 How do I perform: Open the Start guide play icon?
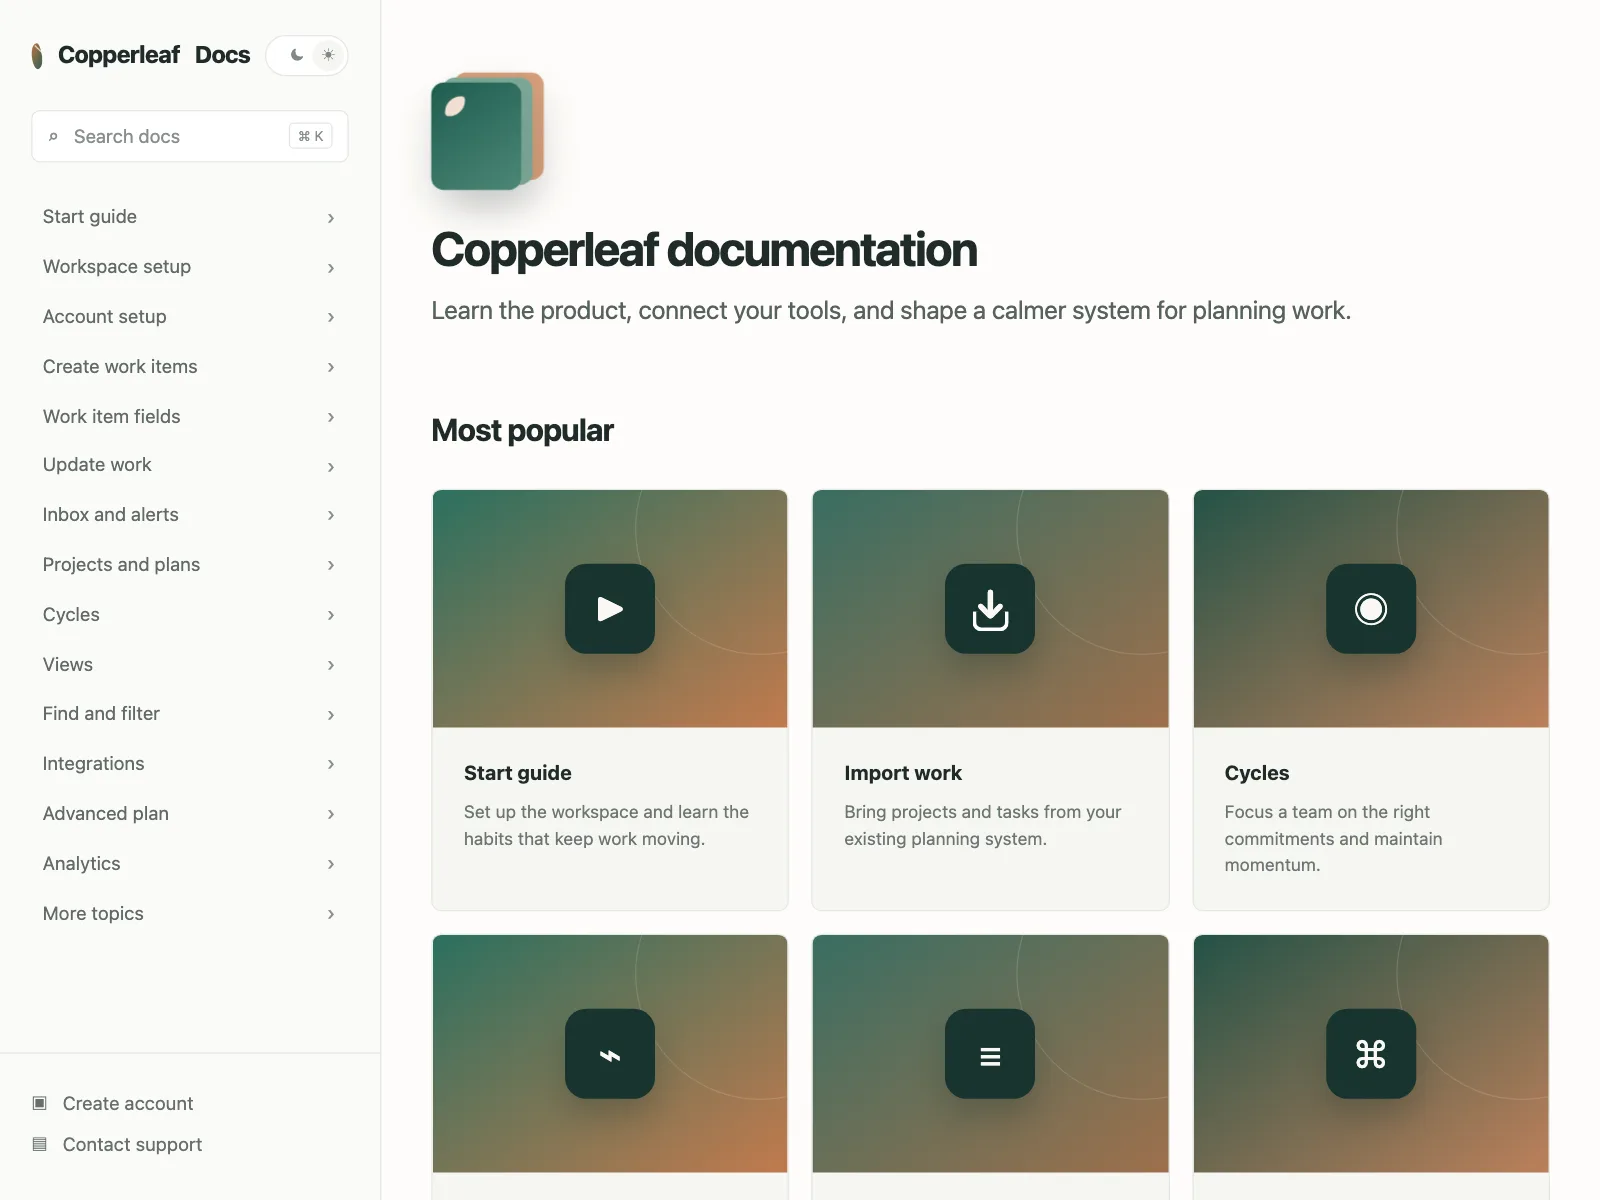[610, 609]
